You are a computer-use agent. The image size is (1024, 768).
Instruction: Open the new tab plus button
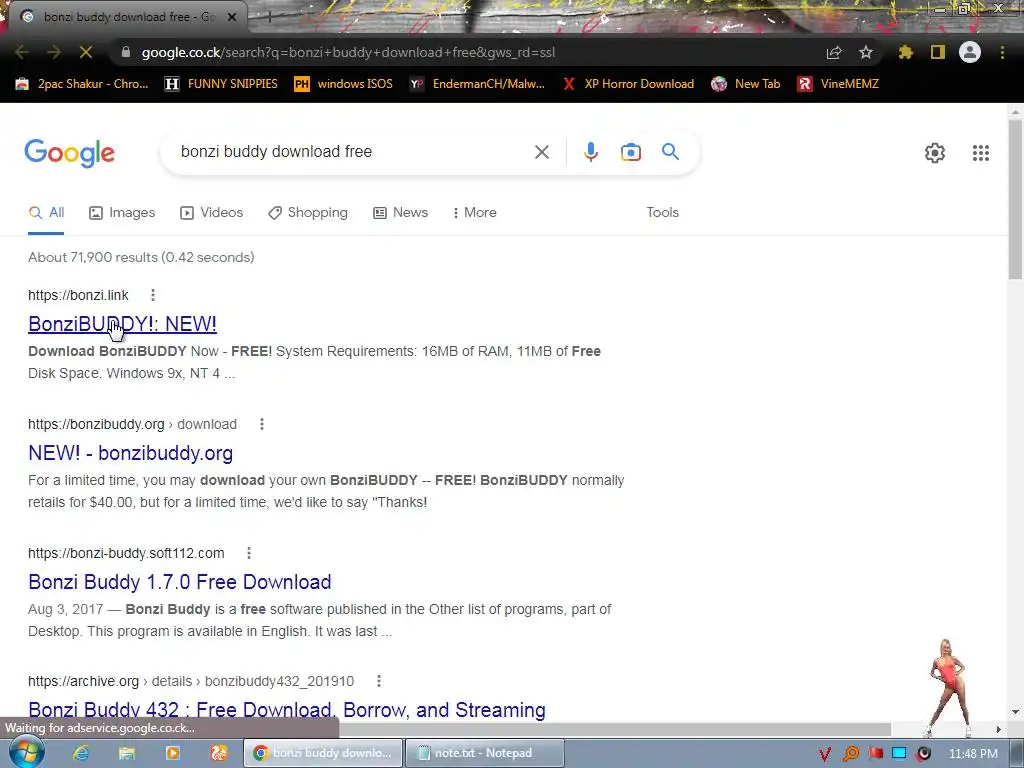click(269, 17)
